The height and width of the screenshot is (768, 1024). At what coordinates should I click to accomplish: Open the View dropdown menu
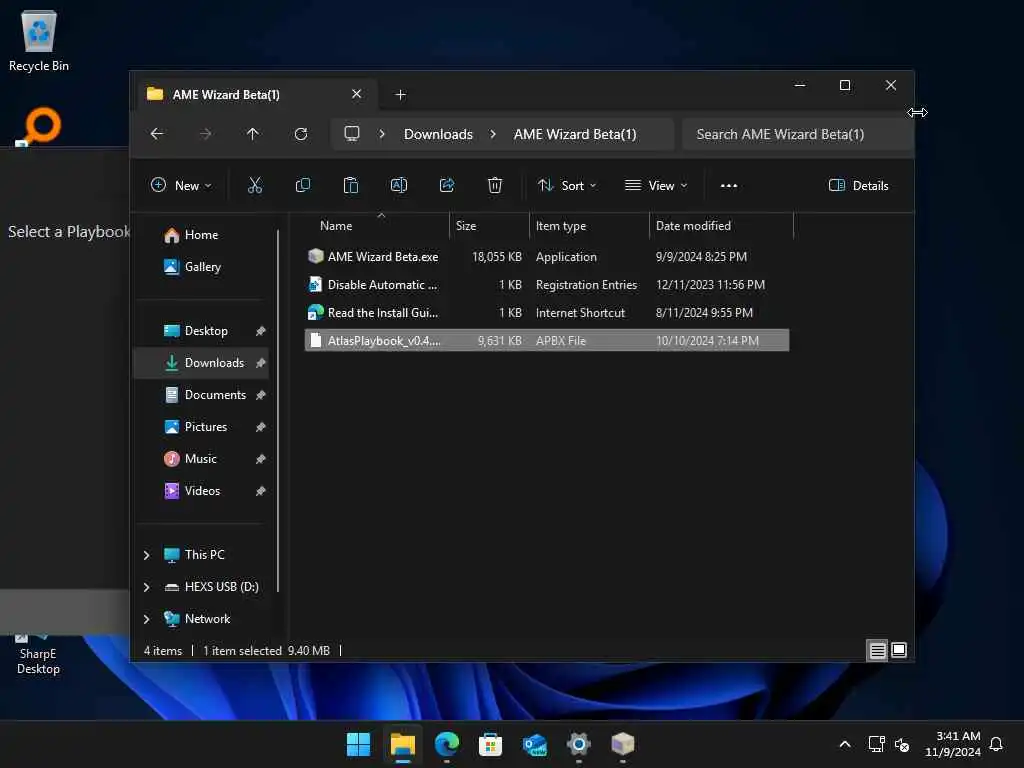pos(656,185)
